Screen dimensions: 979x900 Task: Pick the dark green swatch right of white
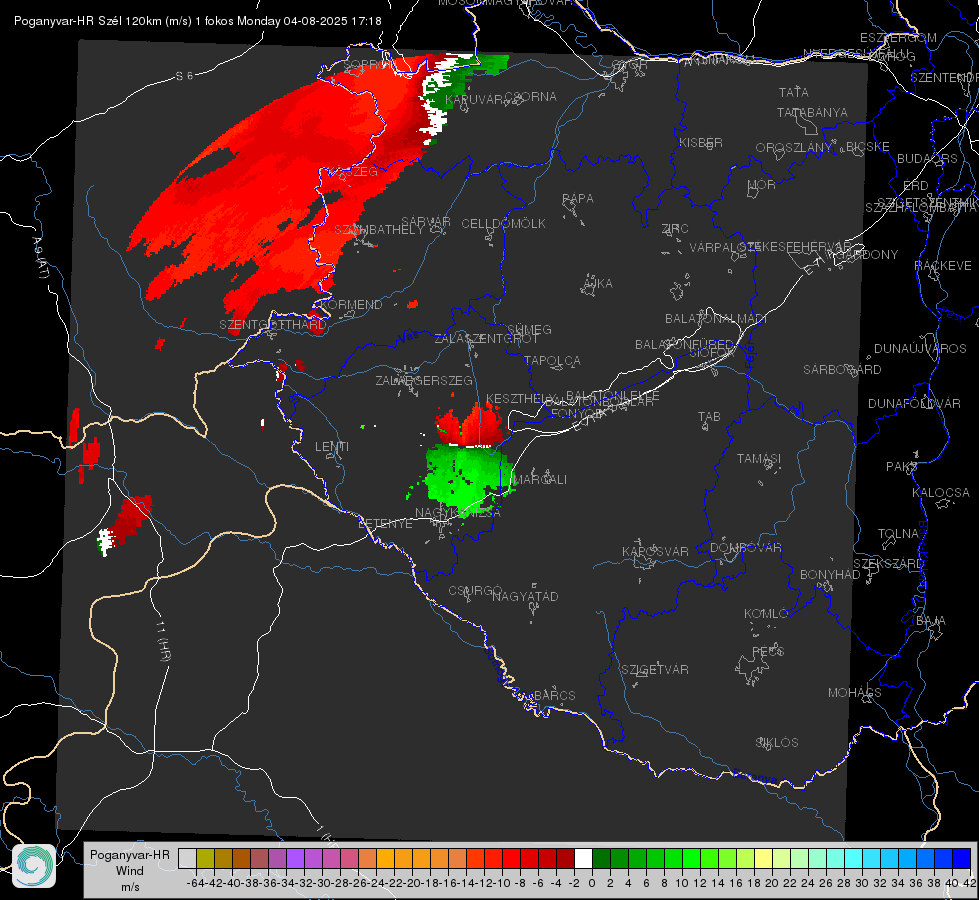tap(601, 858)
